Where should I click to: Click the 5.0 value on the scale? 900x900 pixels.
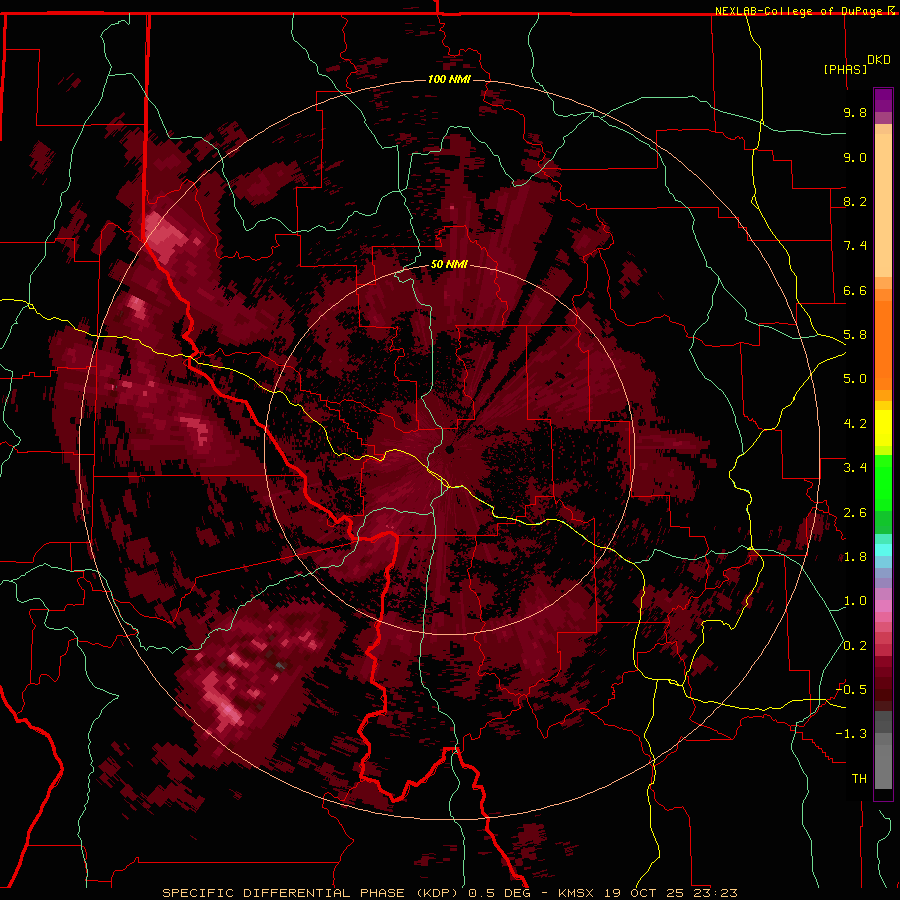point(855,379)
